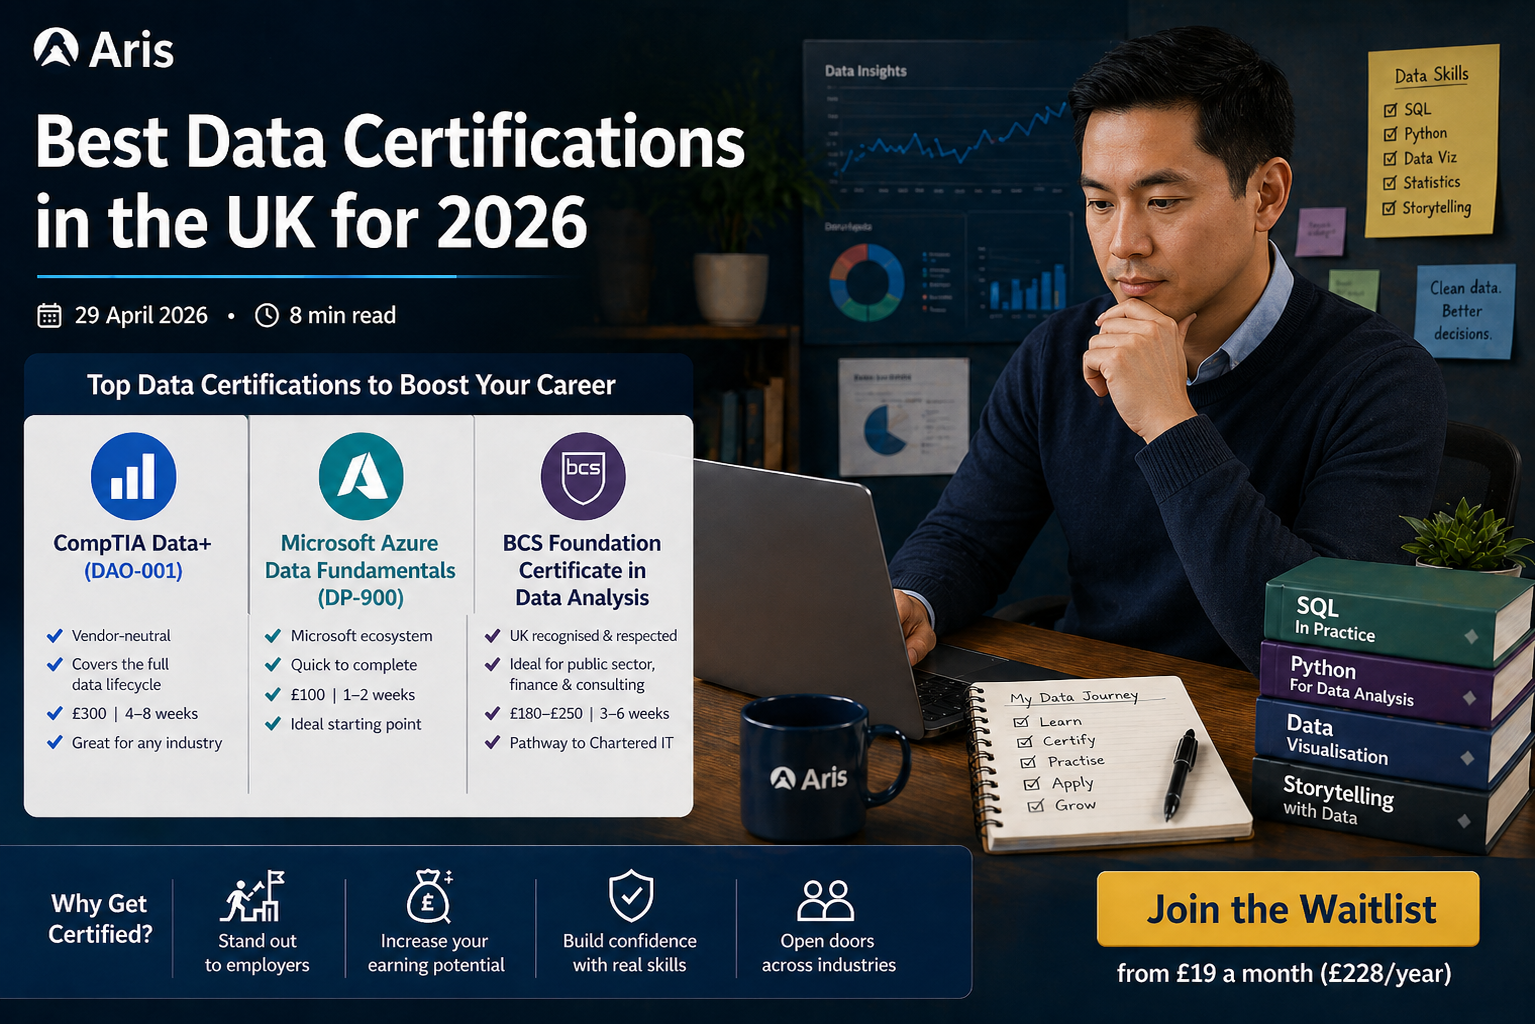This screenshot has width=1535, height=1024.
Task: Toggle the Grow checkbox in notebook
Action: 1036,806
